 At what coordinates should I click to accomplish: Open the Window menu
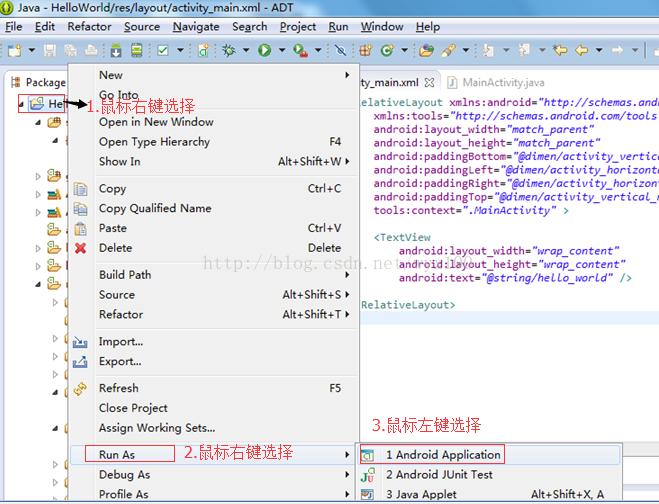[382, 27]
